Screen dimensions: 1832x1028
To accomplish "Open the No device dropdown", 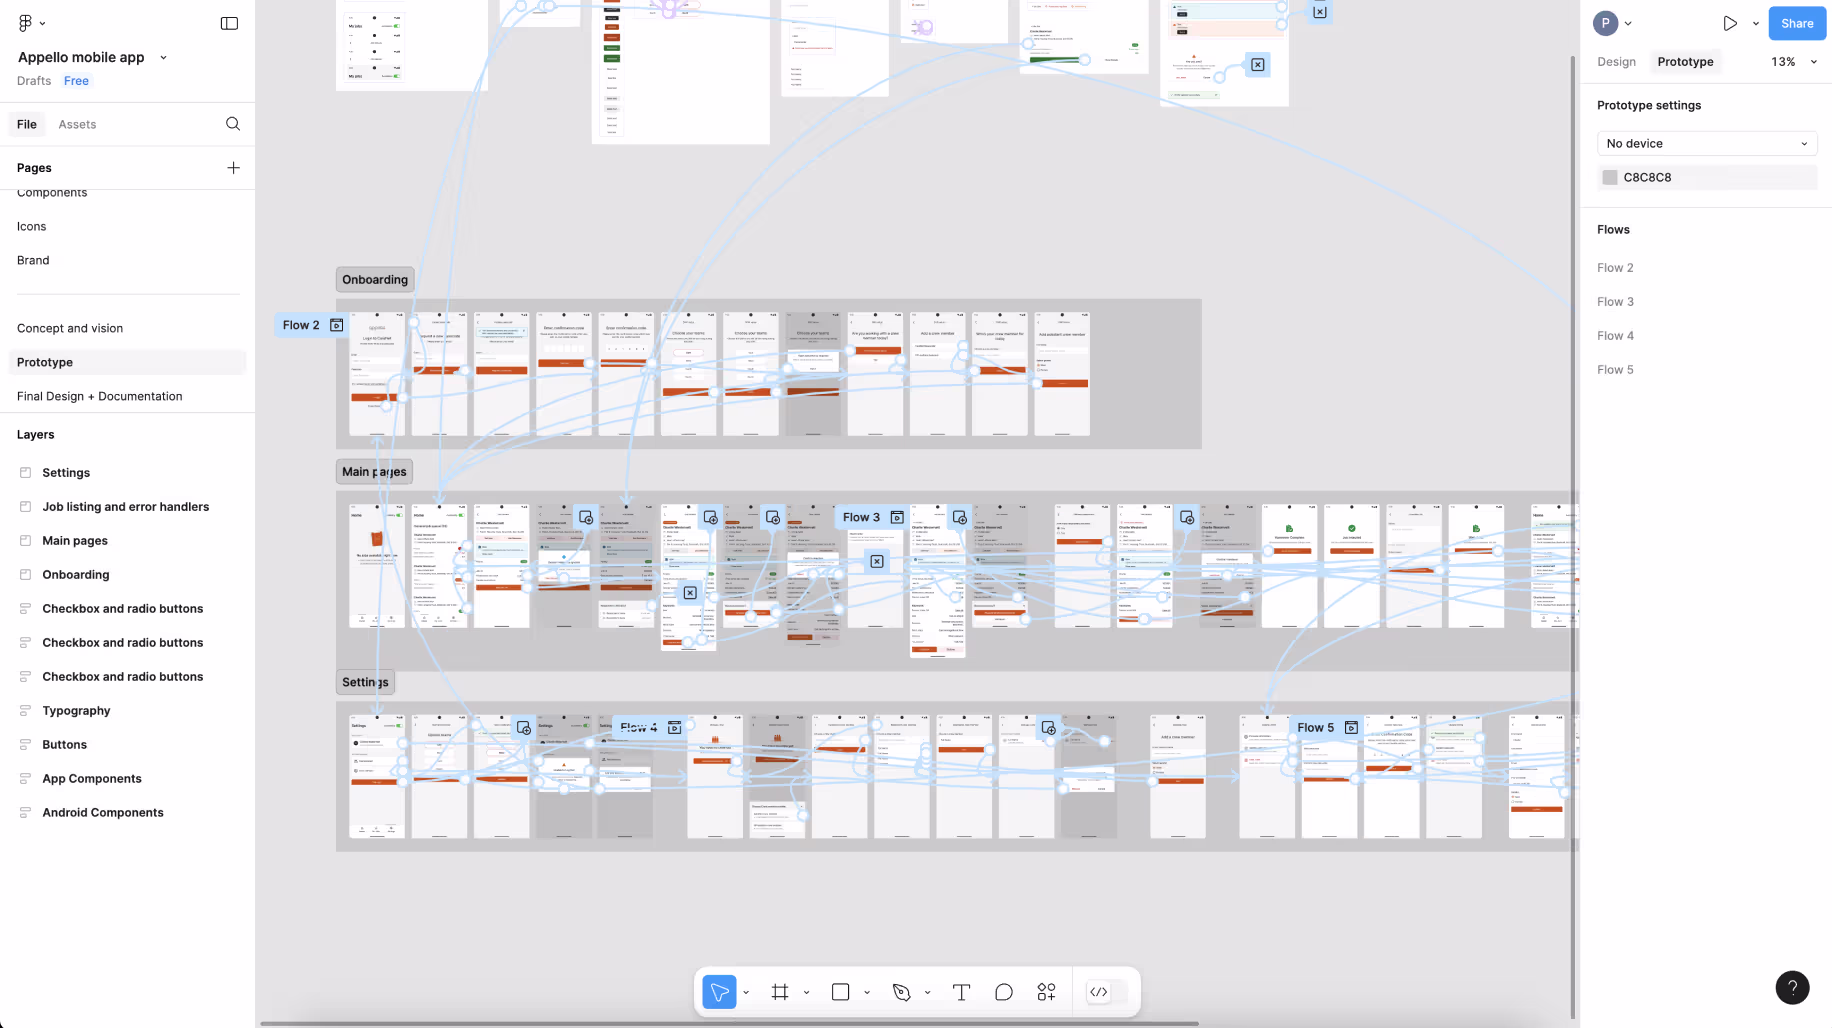I will coord(1707,144).
